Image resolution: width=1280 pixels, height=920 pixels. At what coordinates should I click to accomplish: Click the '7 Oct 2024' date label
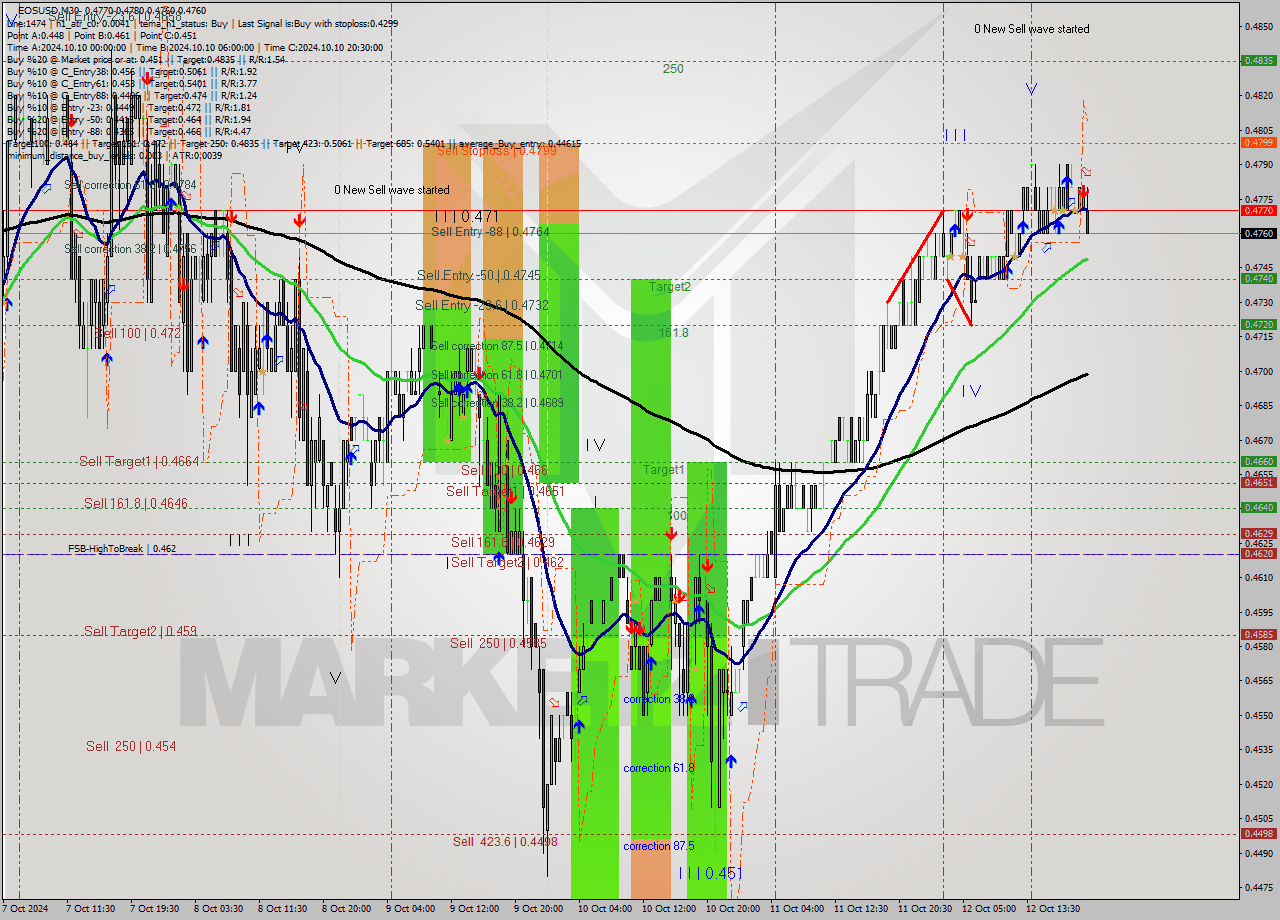(x=24, y=909)
